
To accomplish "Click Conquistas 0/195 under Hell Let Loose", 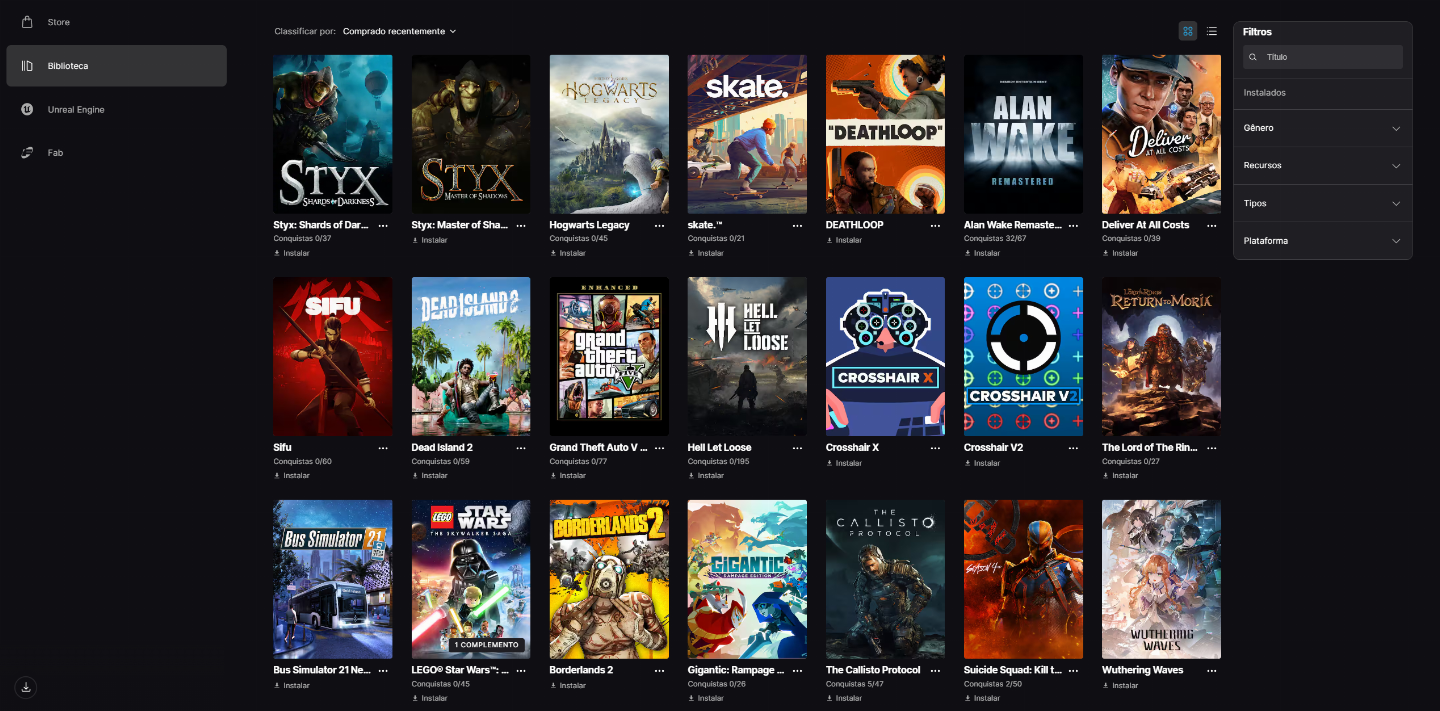I will (x=718, y=462).
